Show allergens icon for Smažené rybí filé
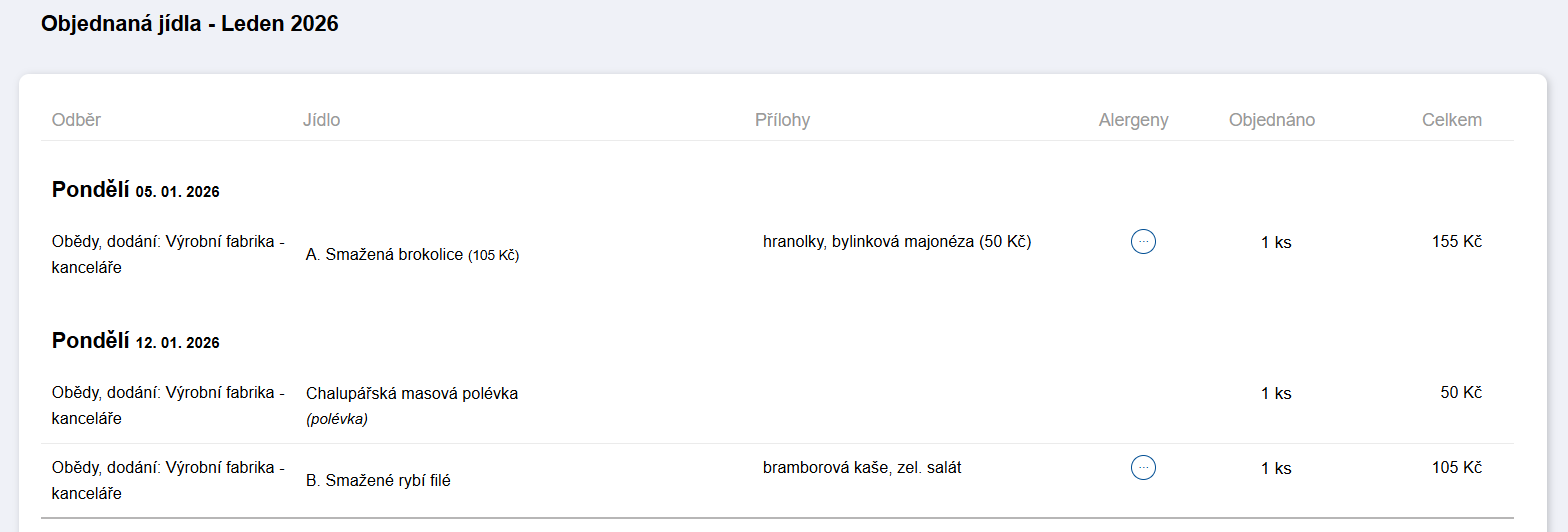Viewport: 1568px width, 532px height. [x=1143, y=467]
